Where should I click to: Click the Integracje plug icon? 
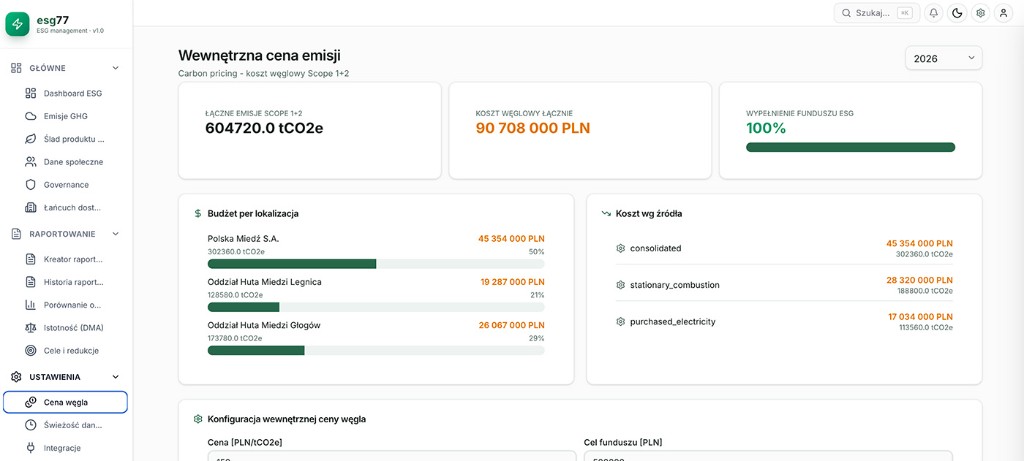click(x=30, y=448)
